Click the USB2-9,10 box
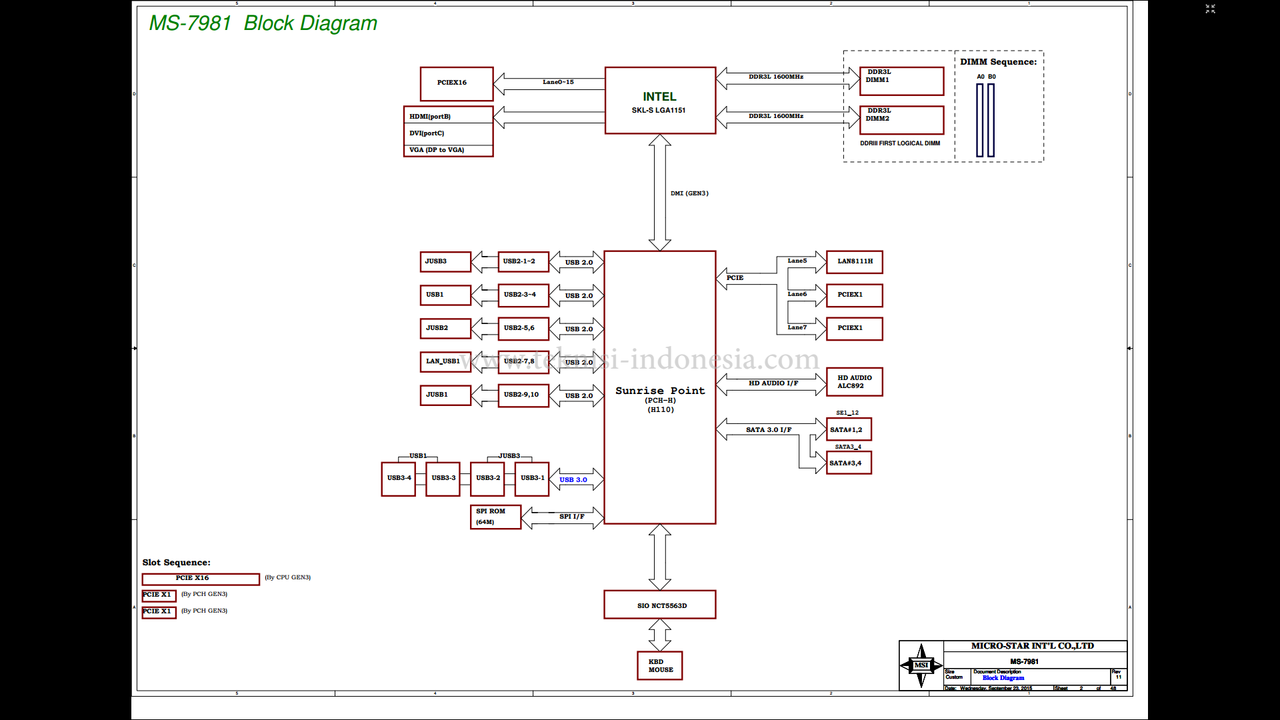Image resolution: width=1280 pixels, height=720 pixels. pos(524,395)
